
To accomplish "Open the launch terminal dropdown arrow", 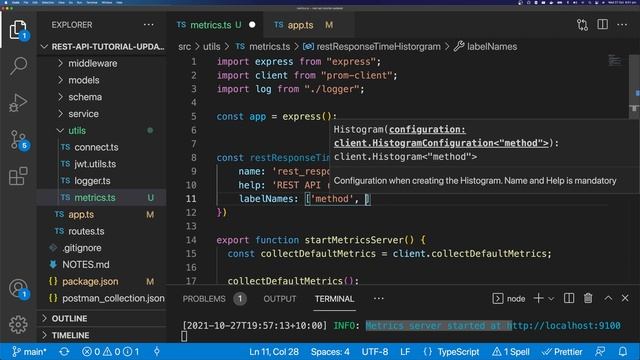I will click(x=551, y=299).
